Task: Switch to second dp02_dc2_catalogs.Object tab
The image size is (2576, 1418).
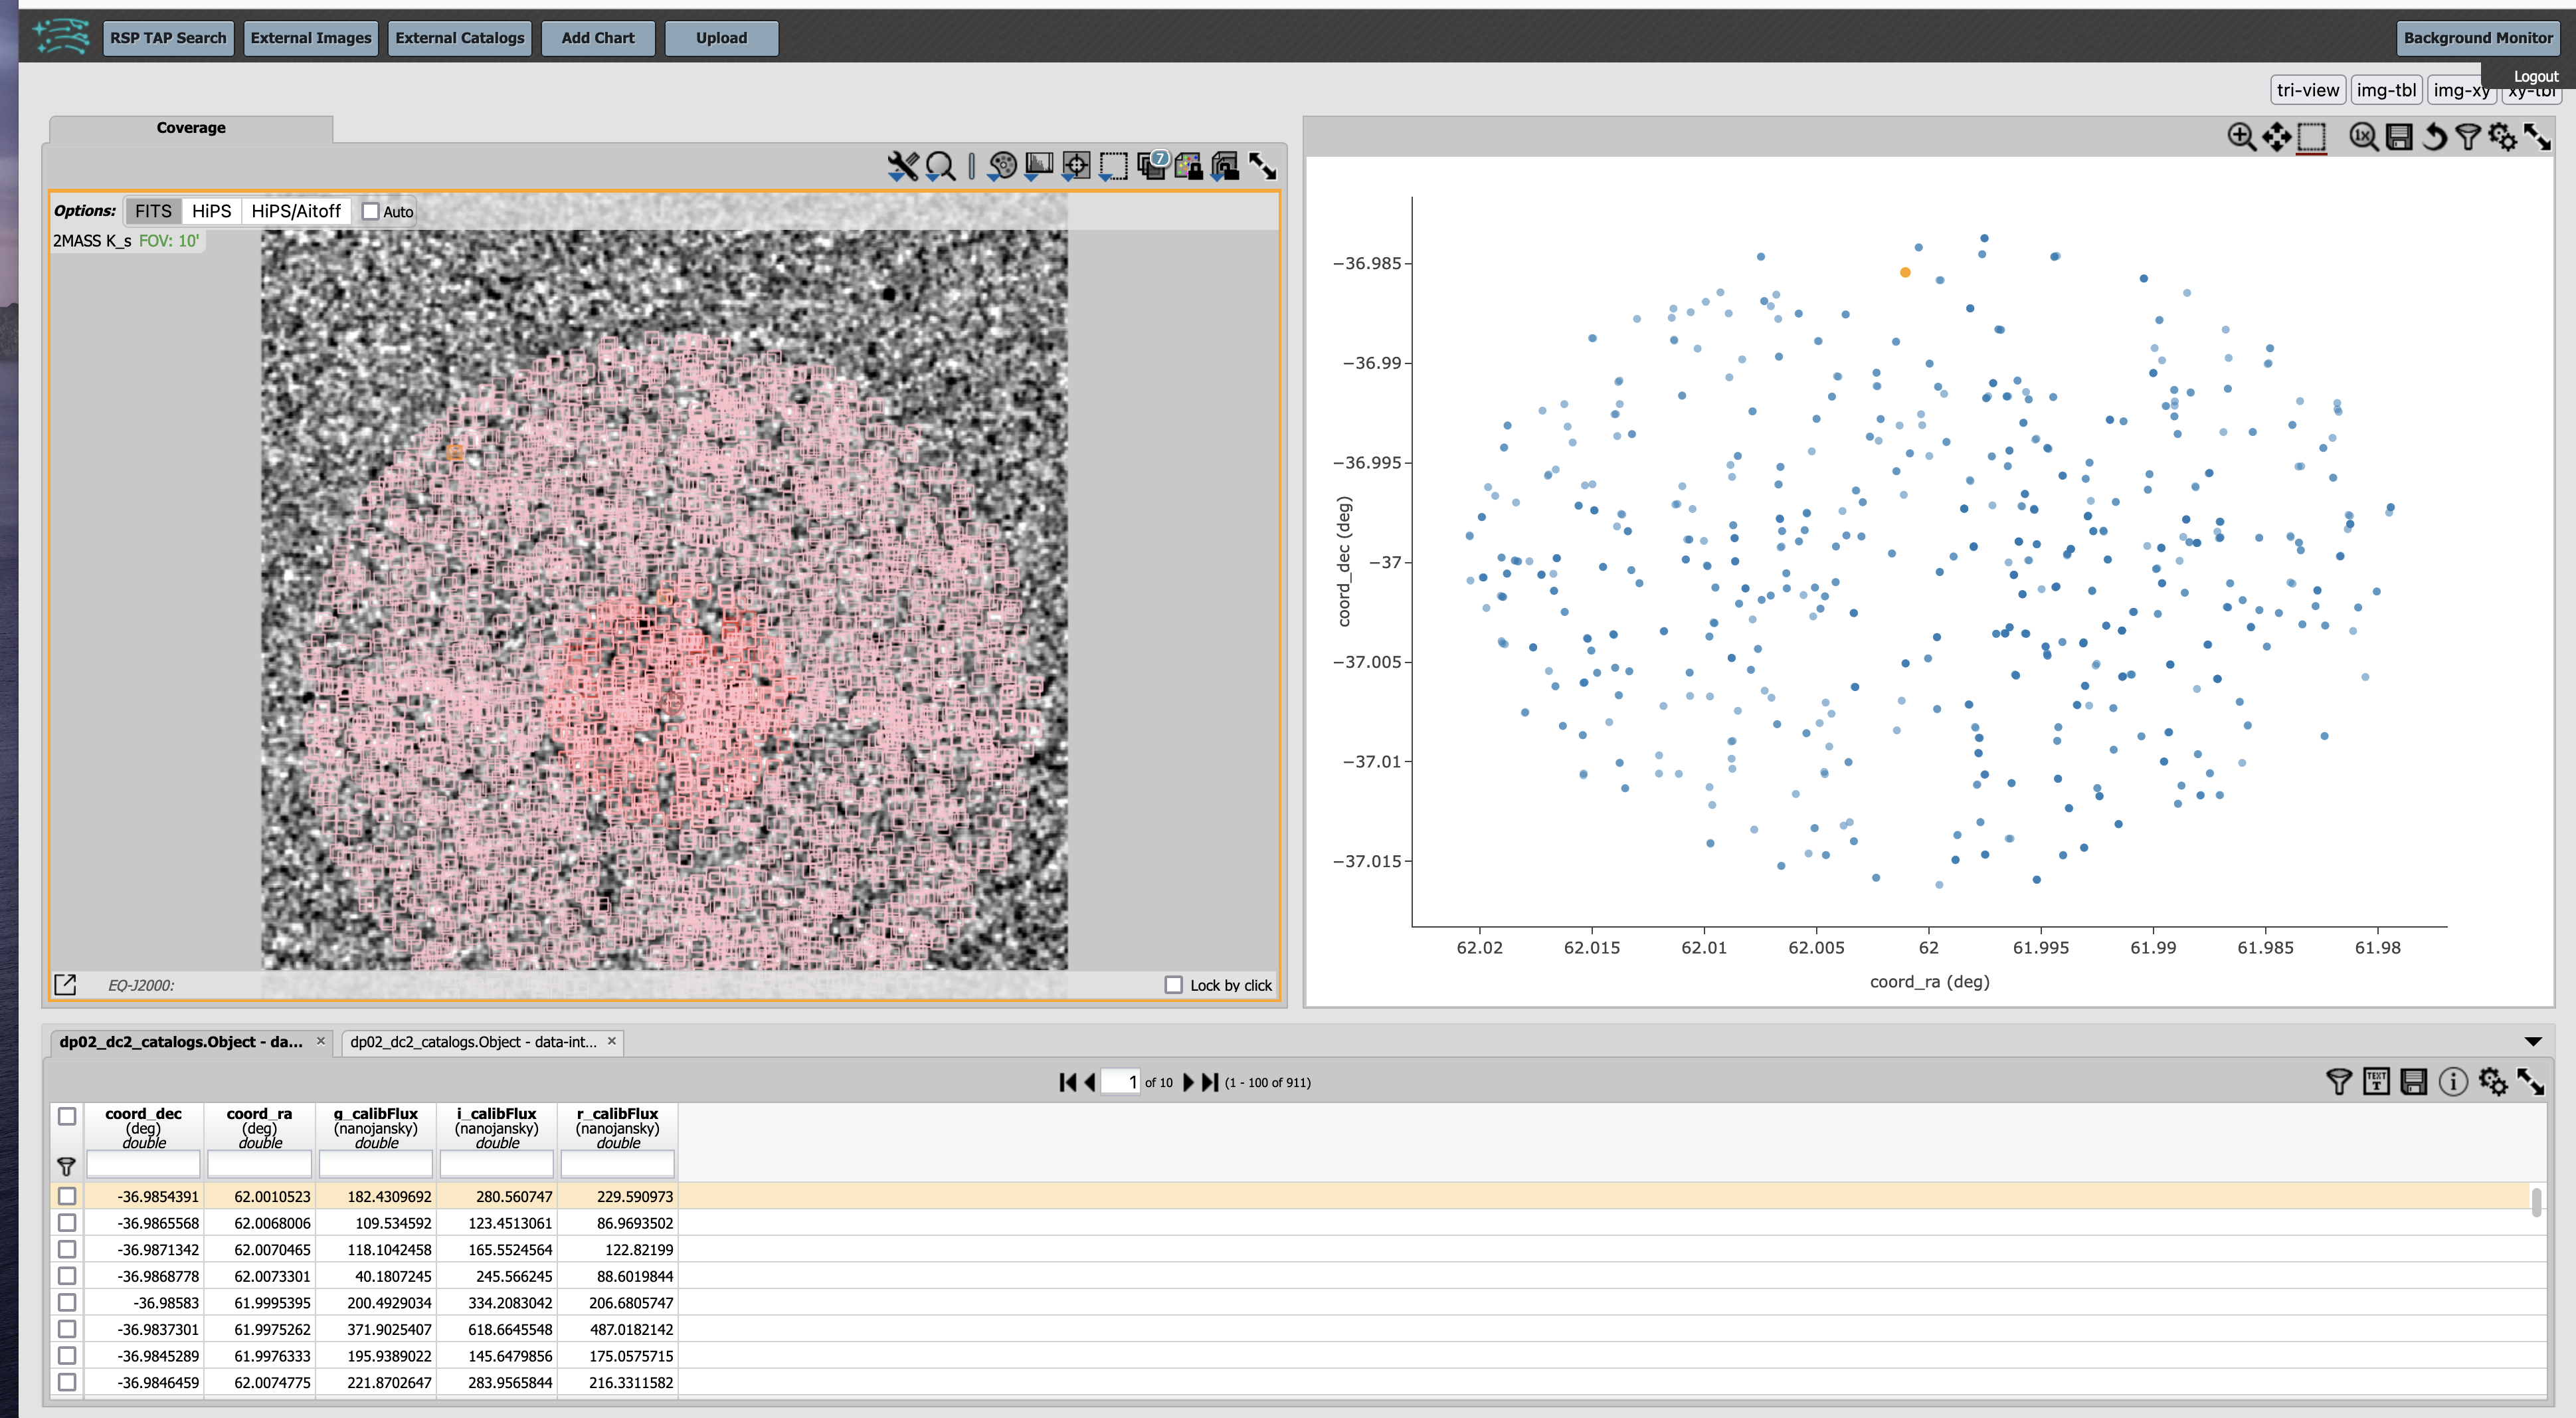Action: tap(473, 1042)
